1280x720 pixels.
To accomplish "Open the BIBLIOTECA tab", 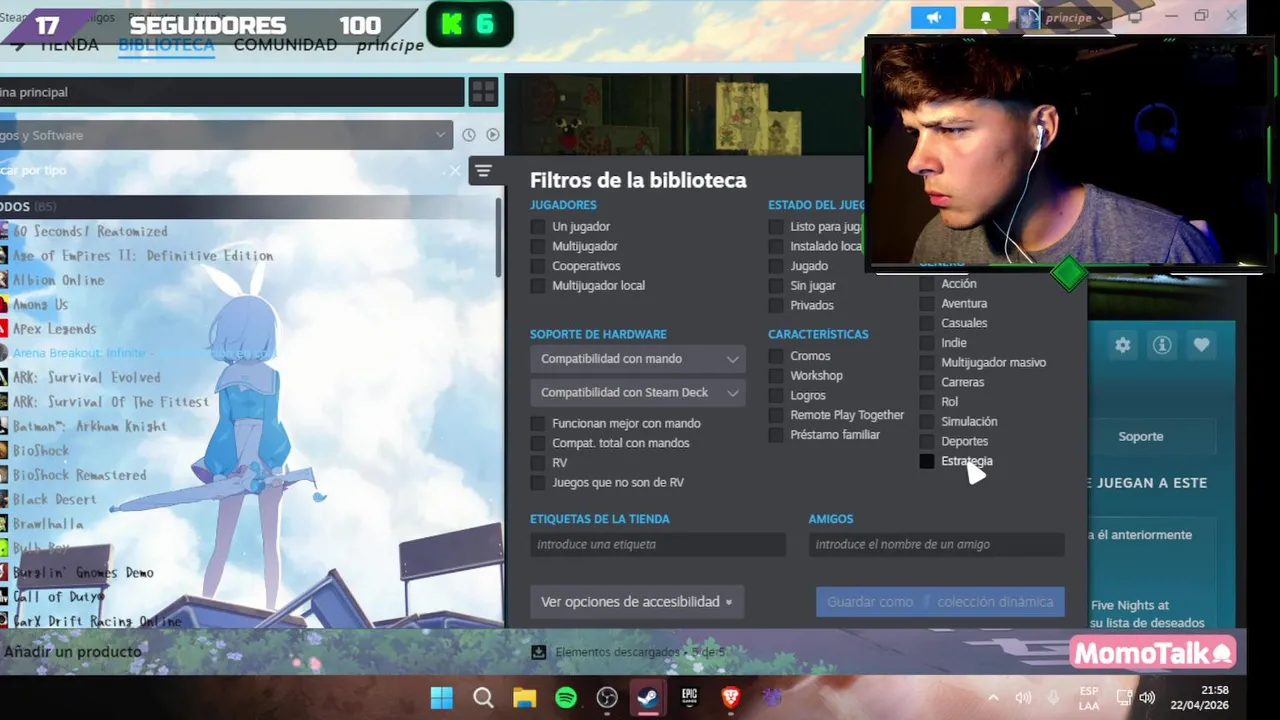I will coord(166,45).
